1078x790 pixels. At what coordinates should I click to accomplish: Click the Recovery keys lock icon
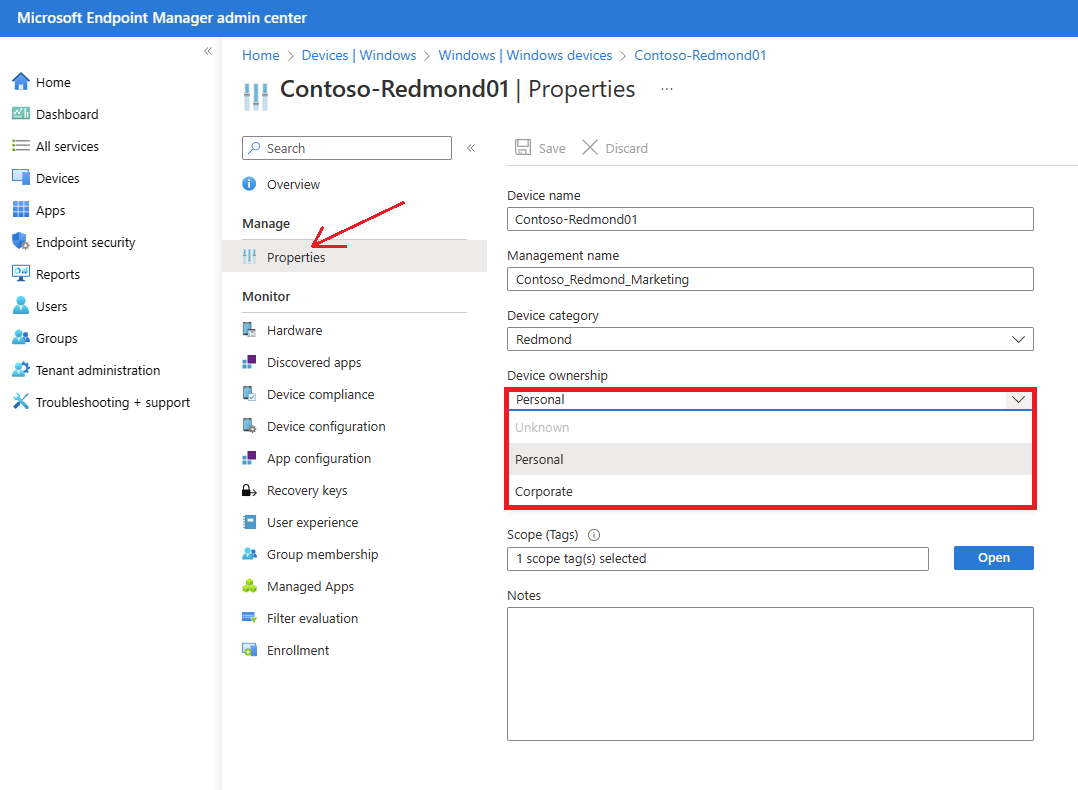(250, 490)
